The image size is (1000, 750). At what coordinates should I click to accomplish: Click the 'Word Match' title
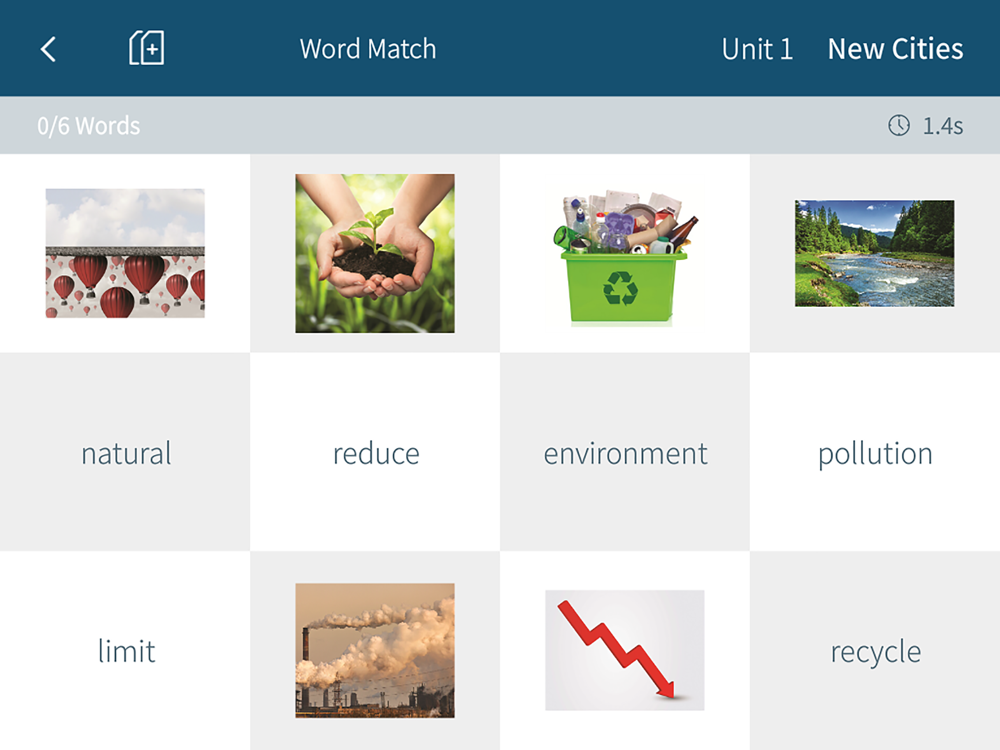pos(368,49)
